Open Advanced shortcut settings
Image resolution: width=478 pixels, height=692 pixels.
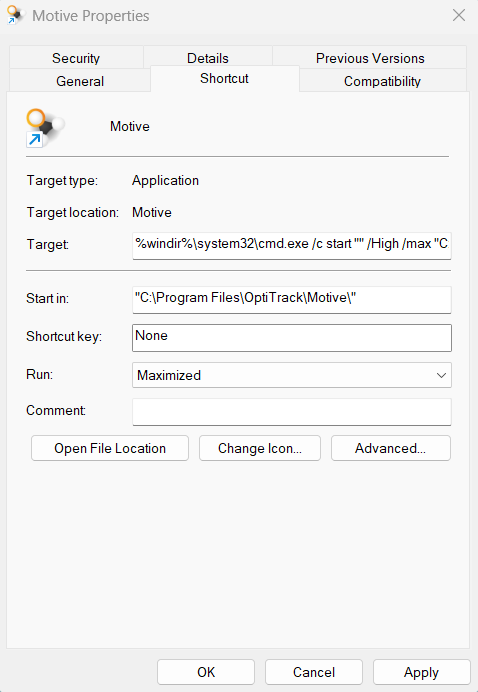click(391, 448)
